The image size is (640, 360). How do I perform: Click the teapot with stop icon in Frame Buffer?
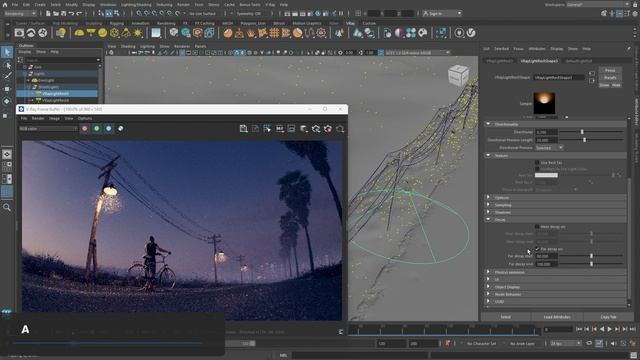coord(328,129)
